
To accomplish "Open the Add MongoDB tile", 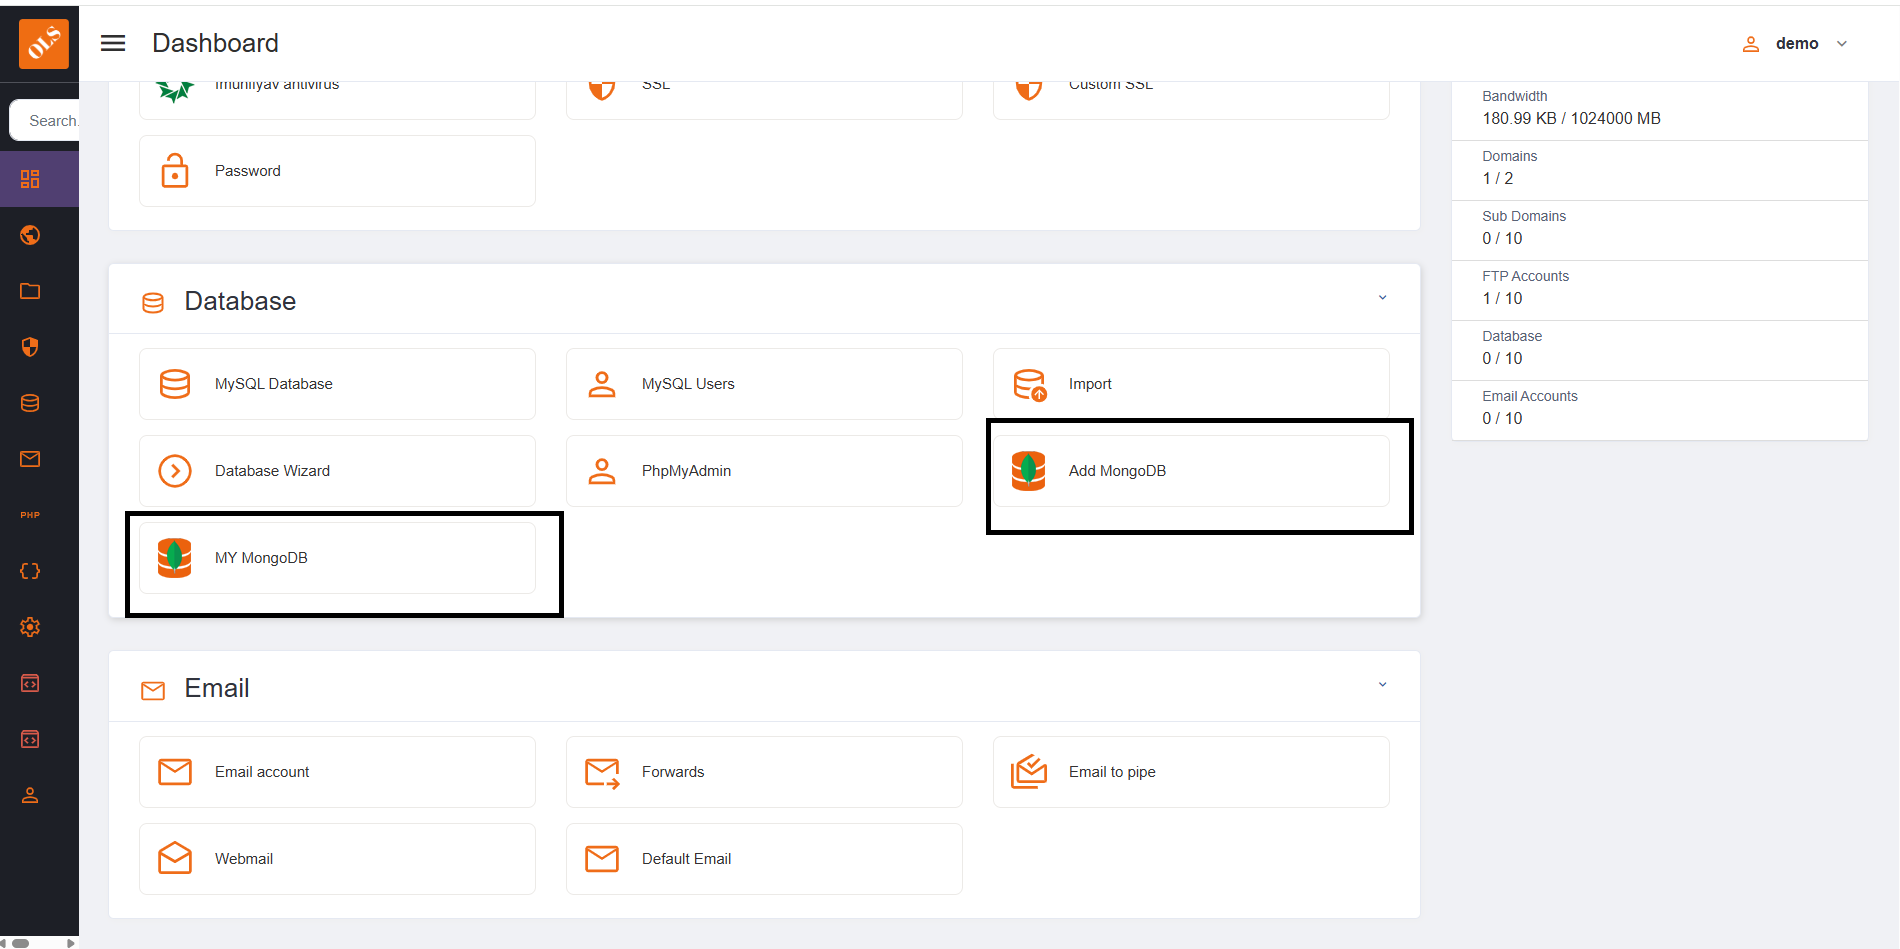I will pyautogui.click(x=1190, y=471).
